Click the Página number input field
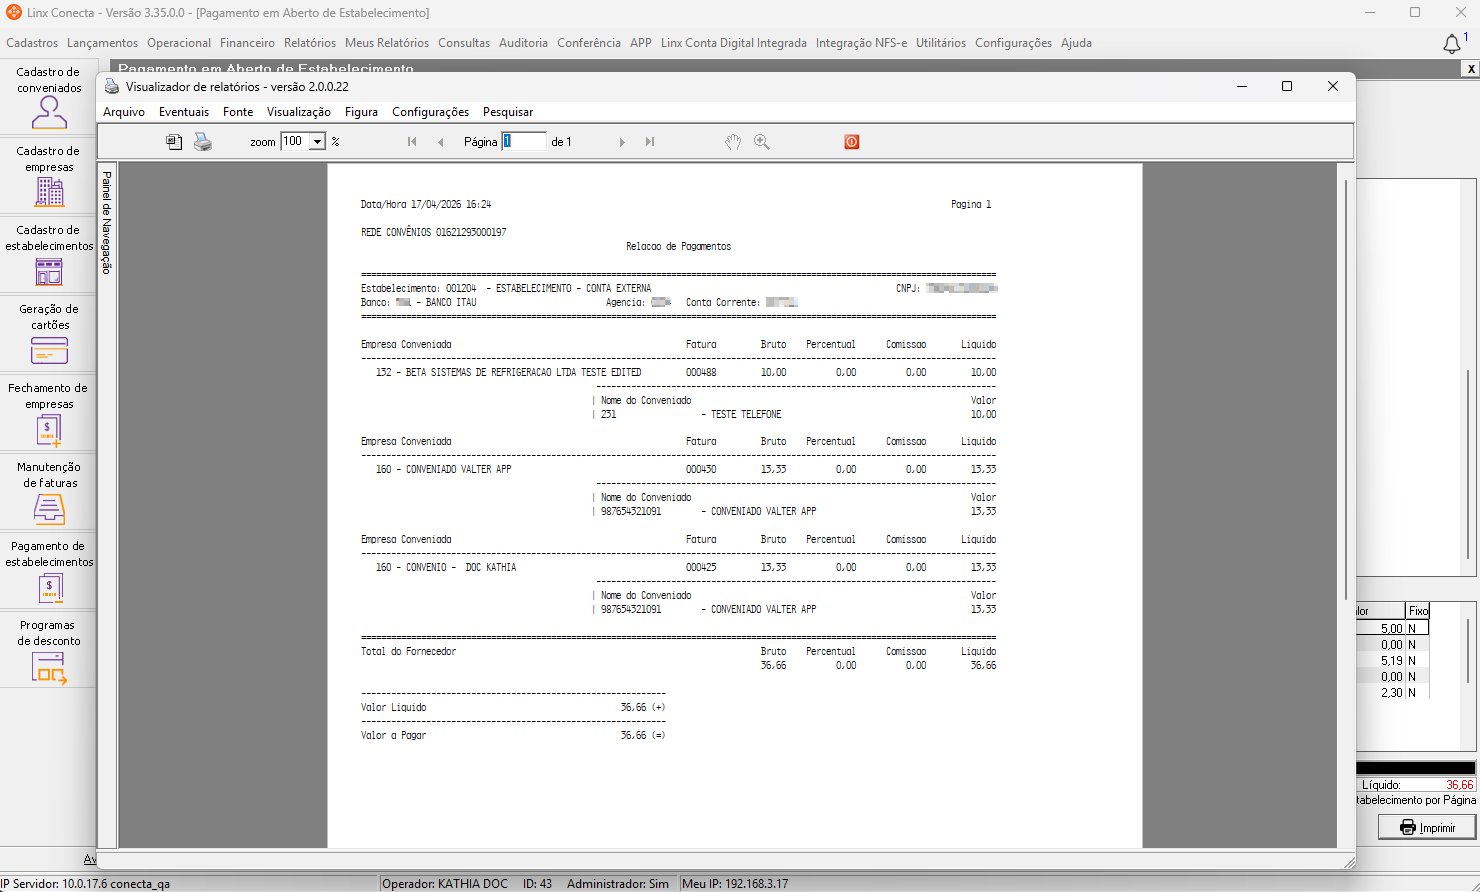The image size is (1480, 892). [524, 142]
